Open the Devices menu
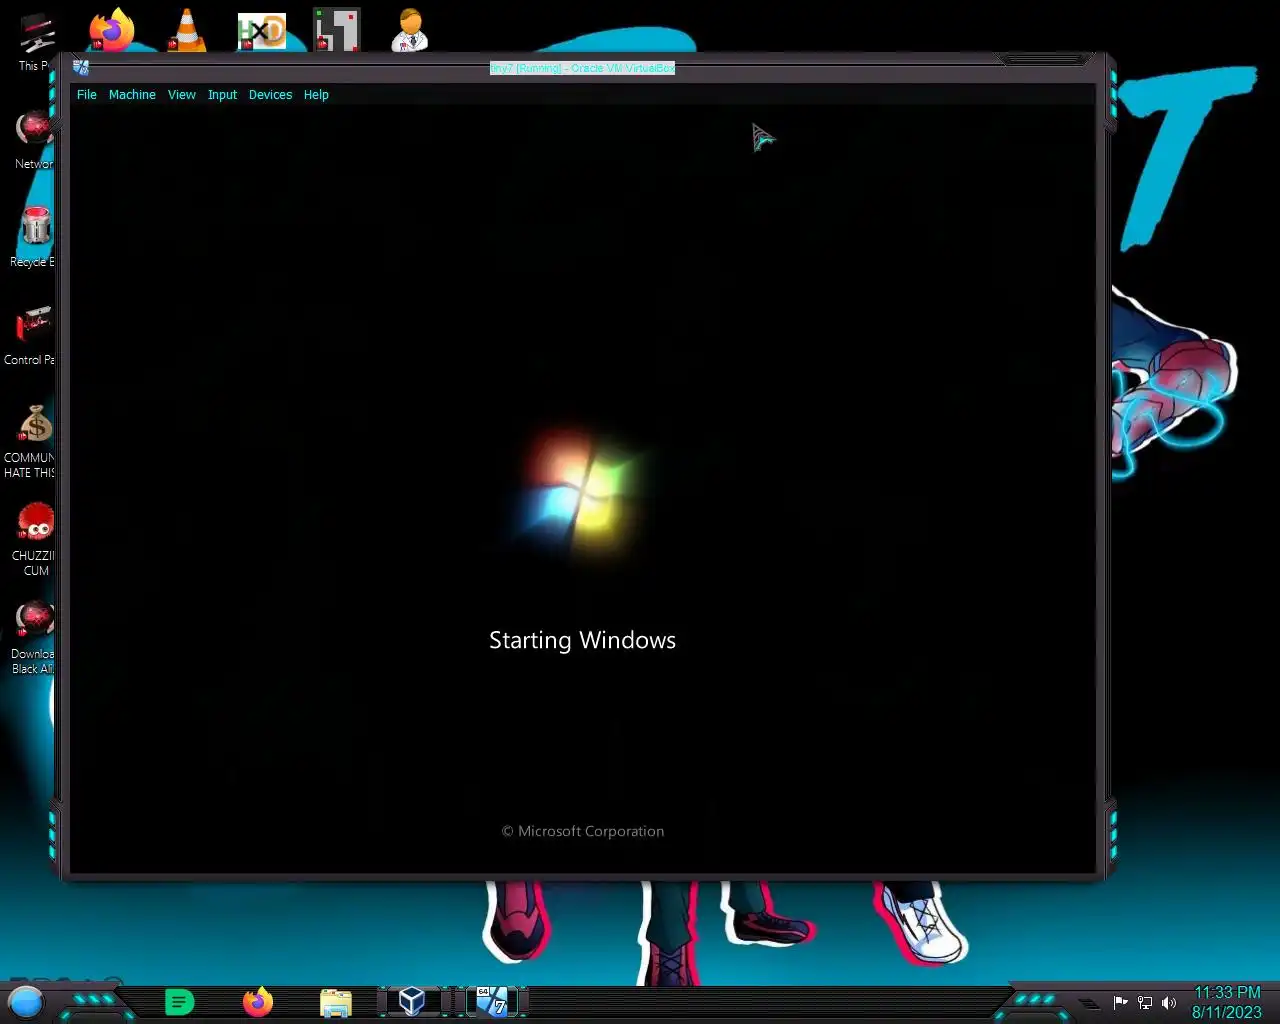The height and width of the screenshot is (1024, 1280). [x=270, y=95]
